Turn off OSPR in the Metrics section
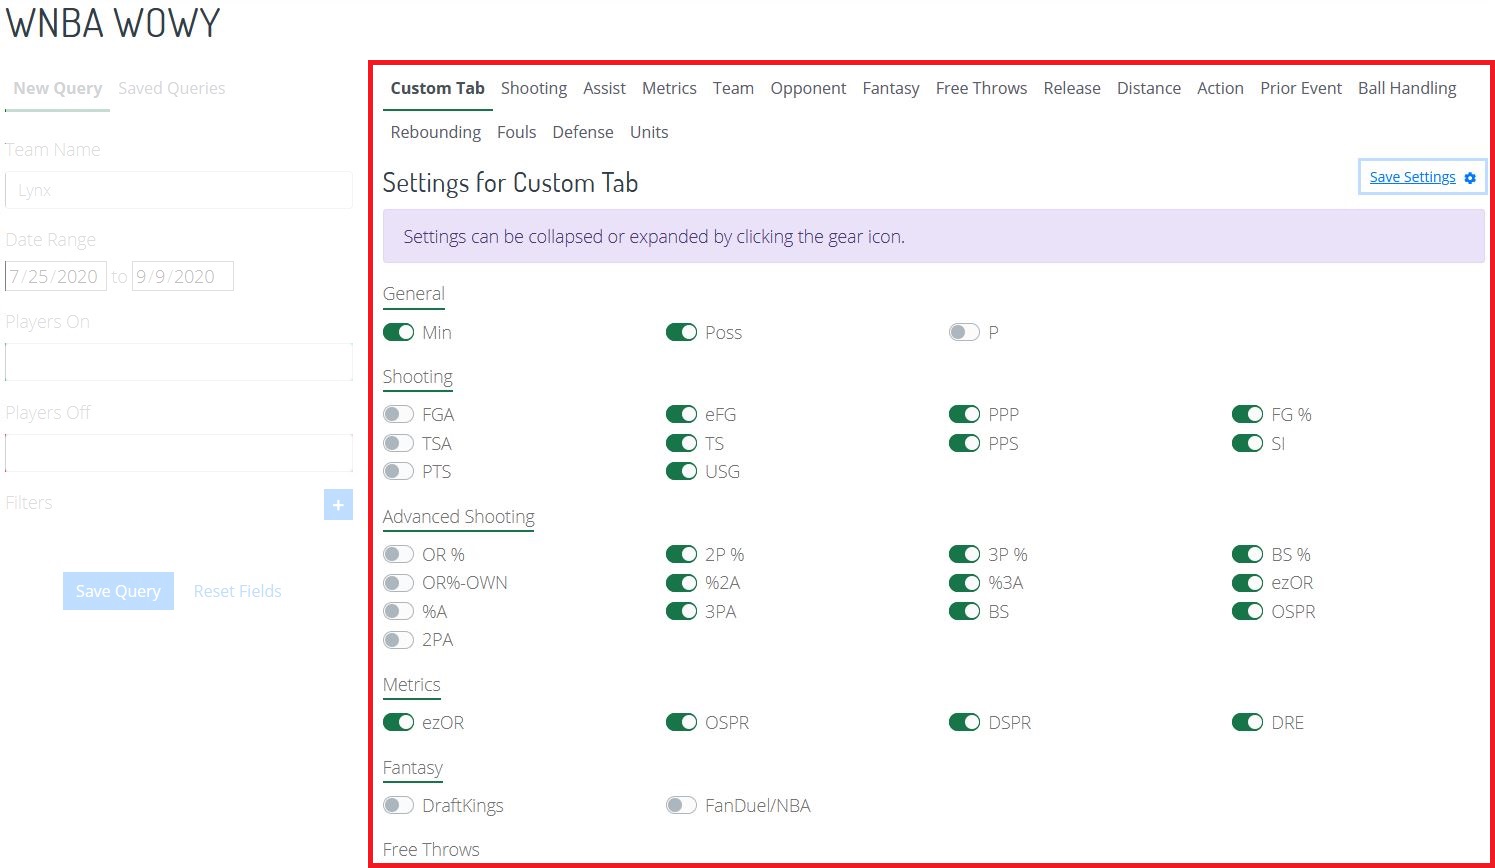1495x868 pixels. (681, 721)
